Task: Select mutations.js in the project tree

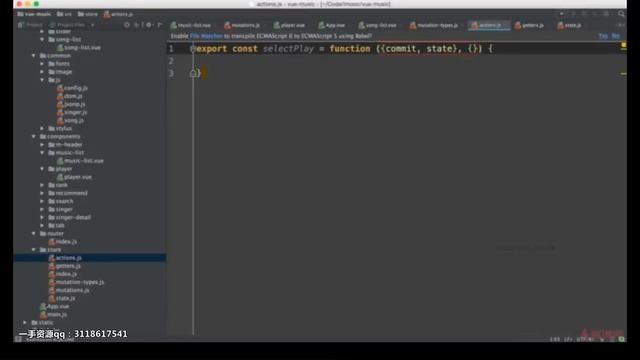Action: click(x=72, y=290)
